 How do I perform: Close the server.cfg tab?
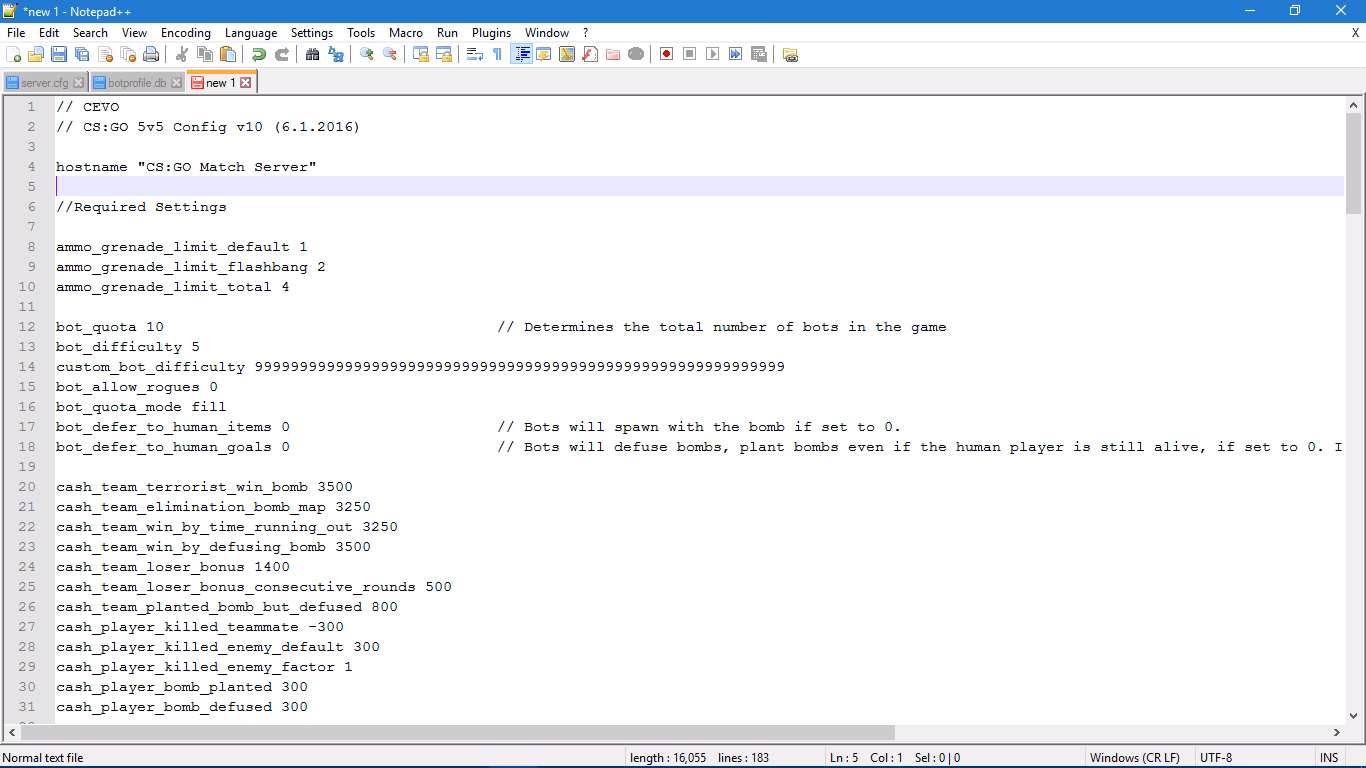(78, 83)
